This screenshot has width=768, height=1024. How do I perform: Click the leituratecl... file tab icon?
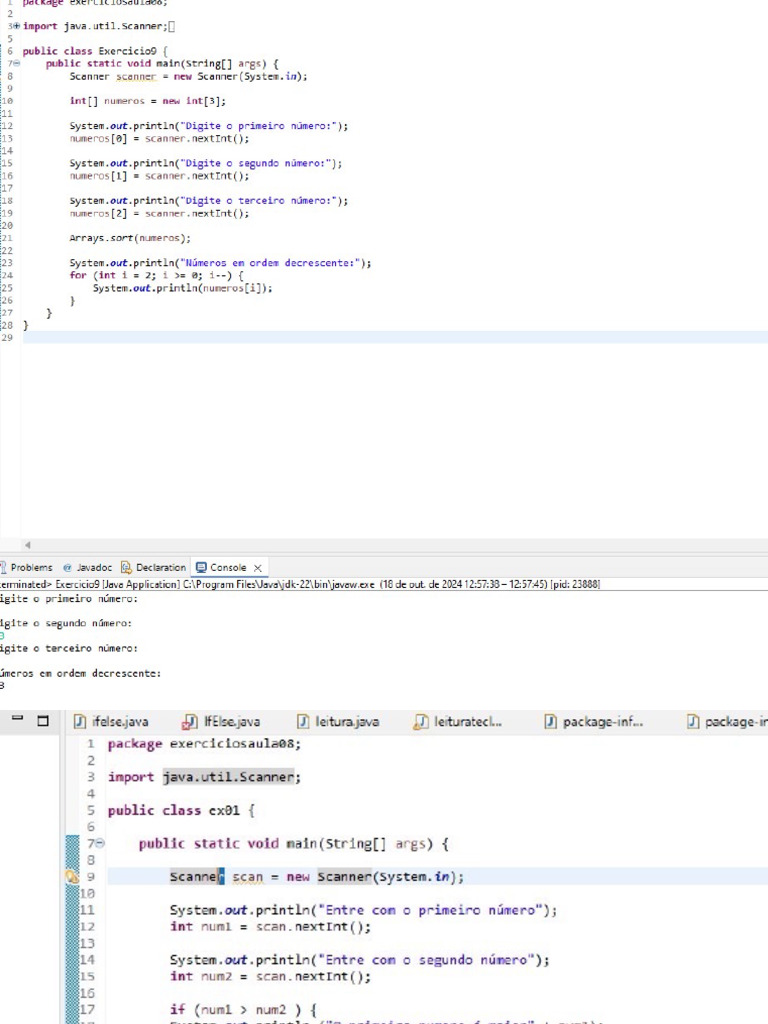click(422, 722)
